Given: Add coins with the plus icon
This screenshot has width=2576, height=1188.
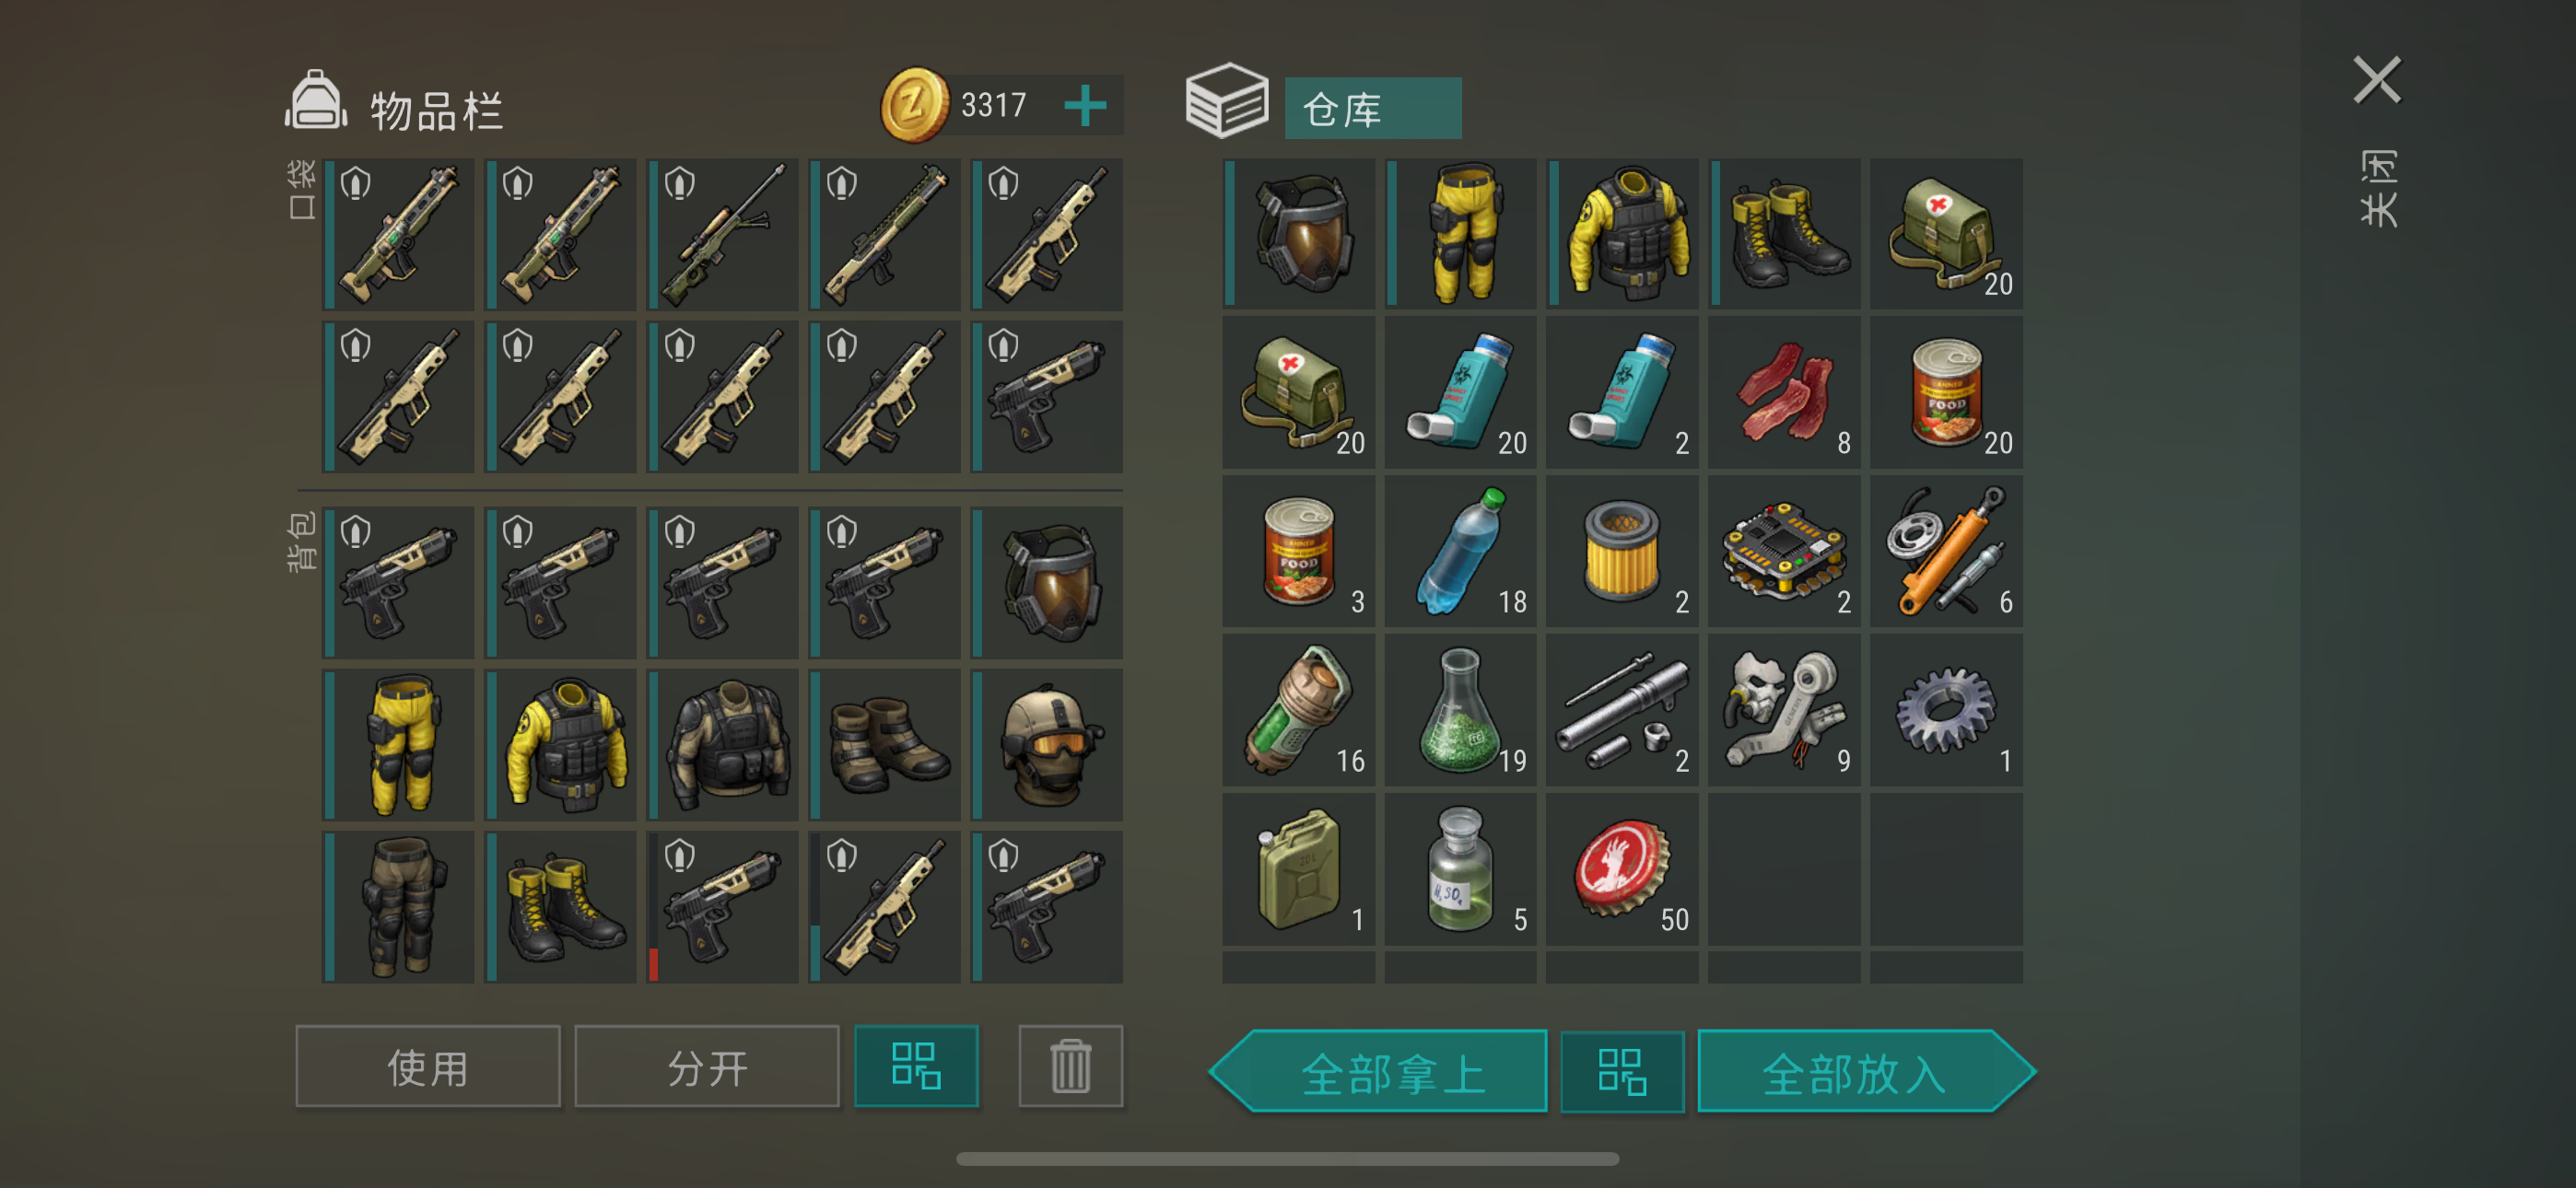Looking at the screenshot, I should 1085,105.
